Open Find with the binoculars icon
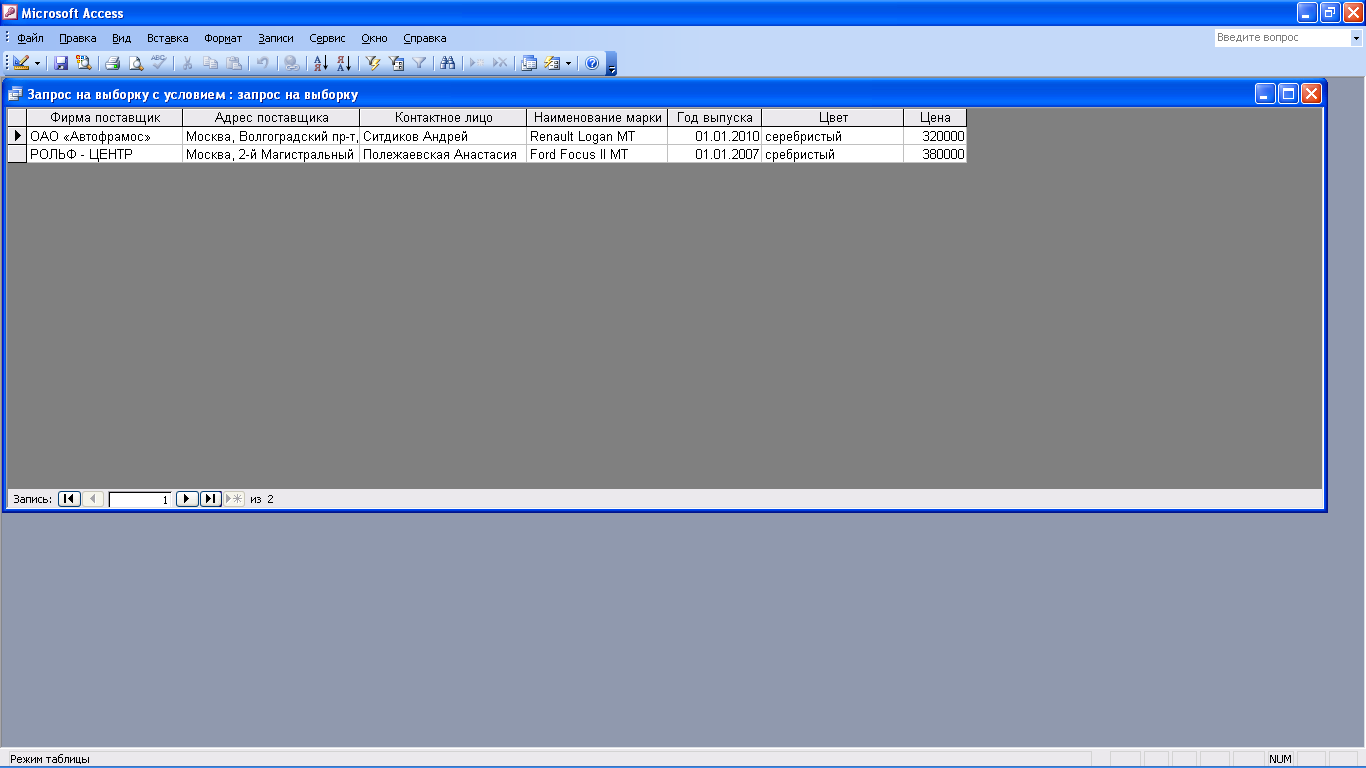 click(x=448, y=63)
